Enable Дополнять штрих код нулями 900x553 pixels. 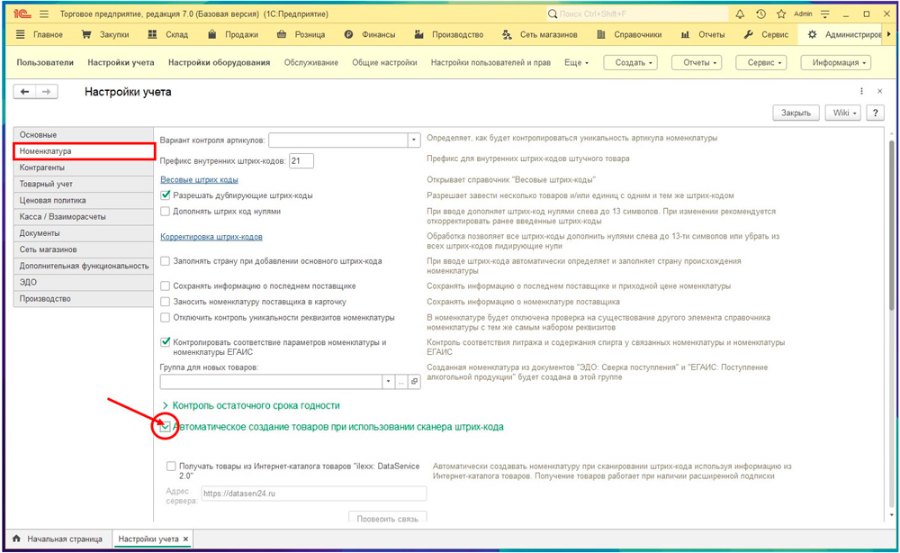click(x=165, y=211)
